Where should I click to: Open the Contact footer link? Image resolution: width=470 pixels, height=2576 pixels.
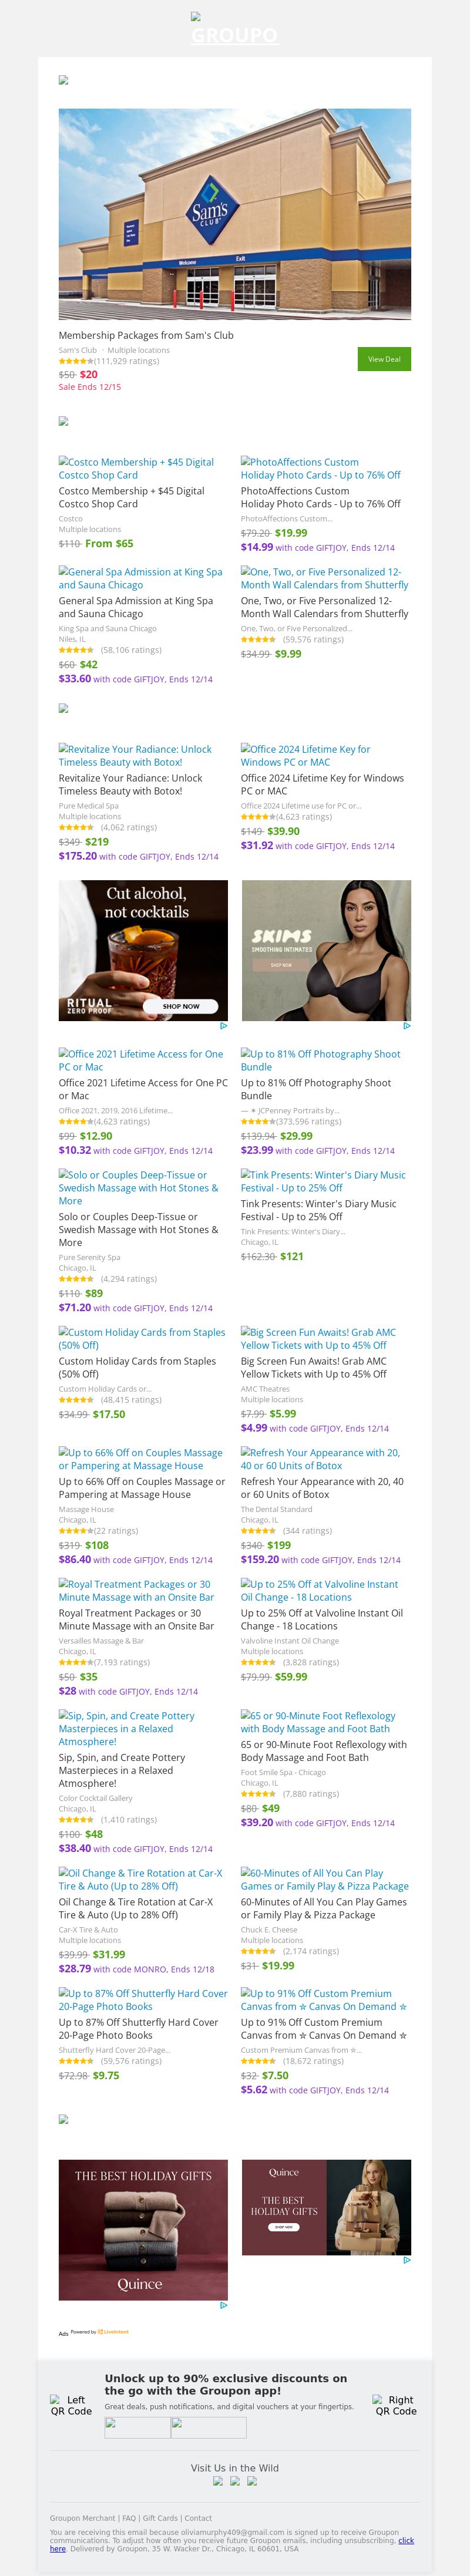[x=198, y=2518]
